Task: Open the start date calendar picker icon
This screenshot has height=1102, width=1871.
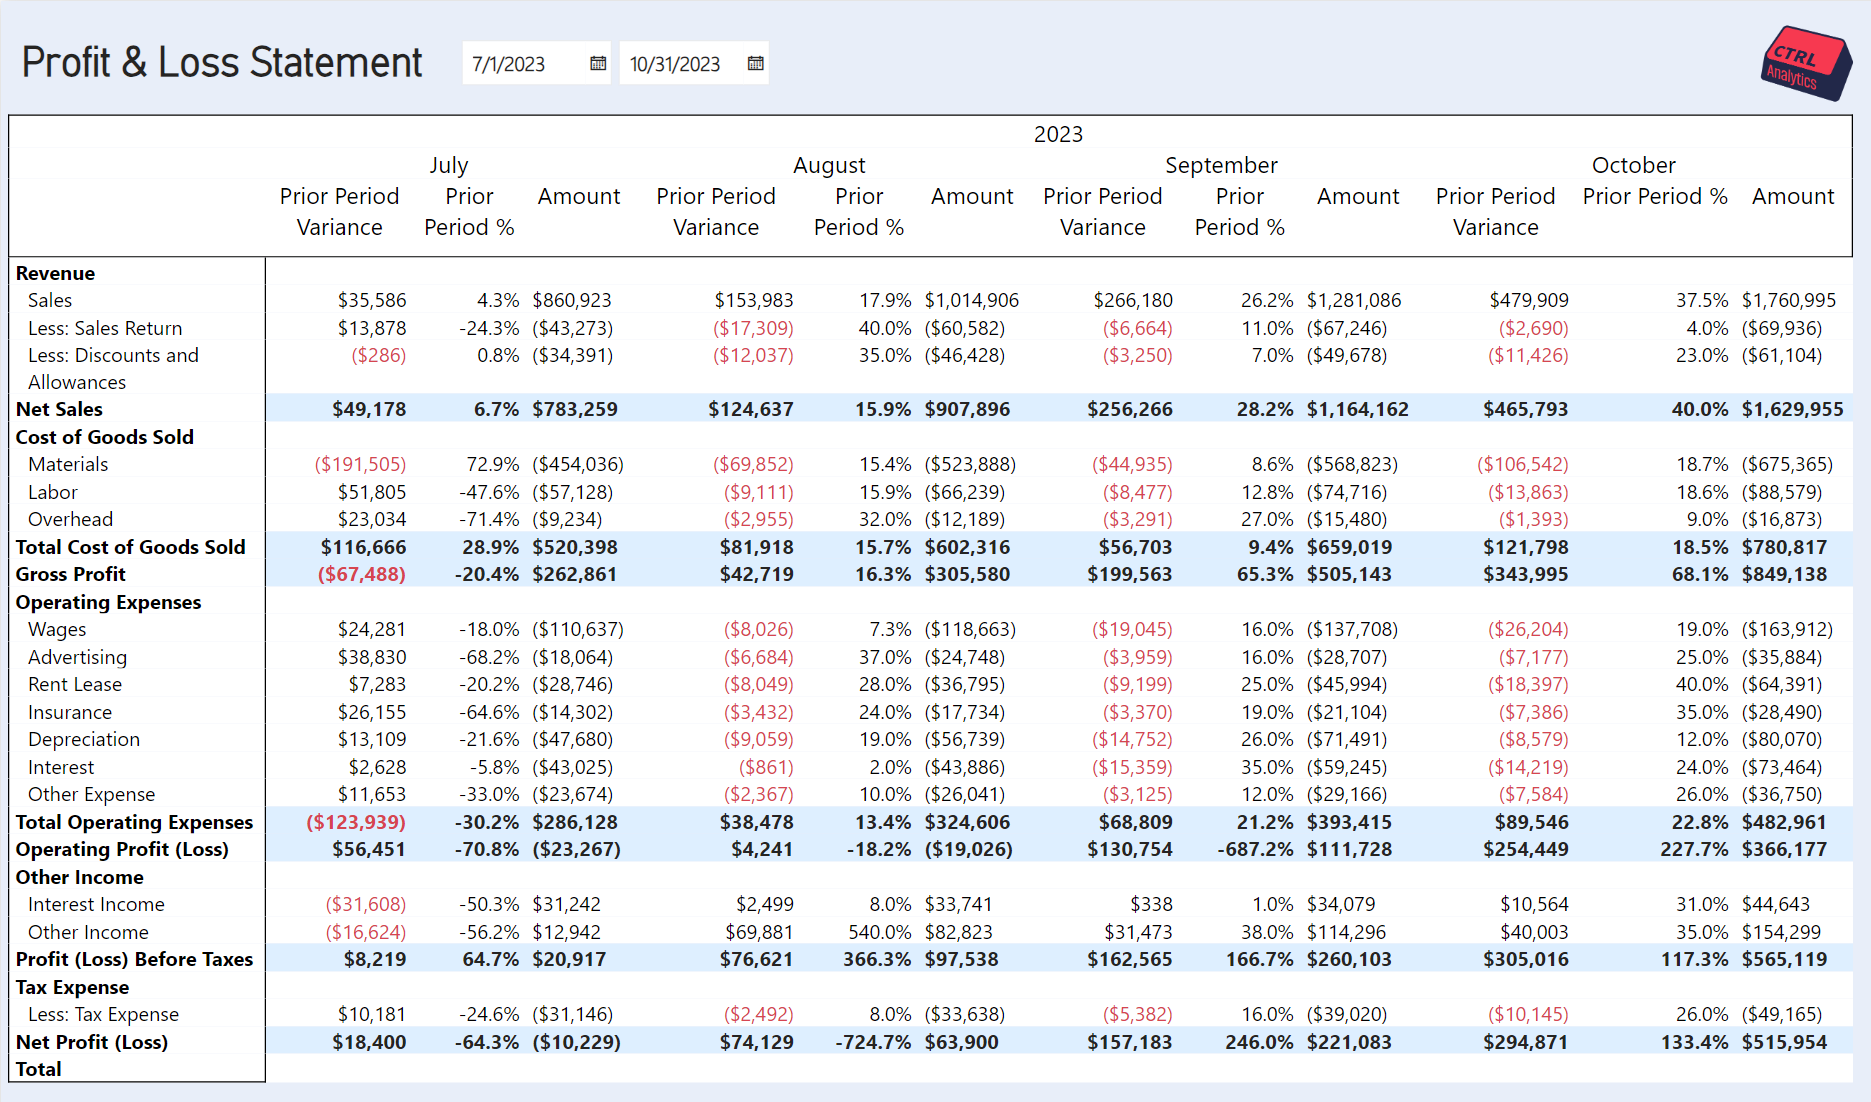Action: click(598, 64)
